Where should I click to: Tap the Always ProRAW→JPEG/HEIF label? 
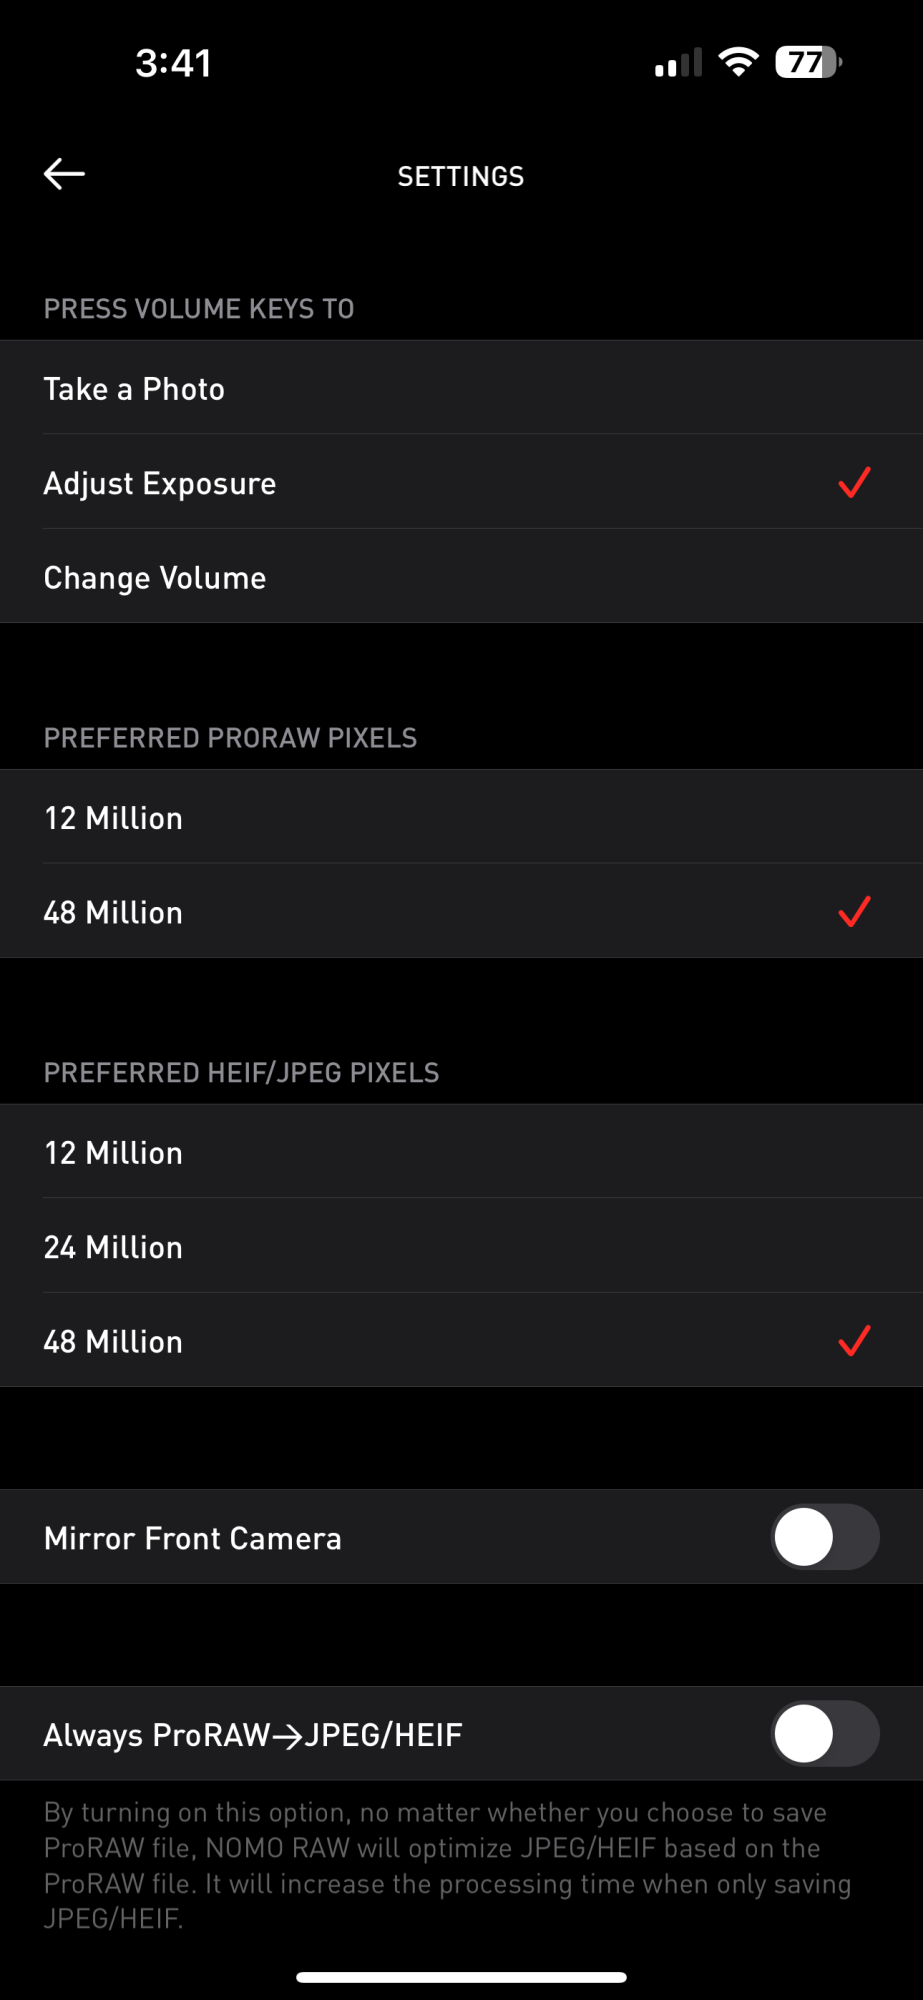[x=253, y=1735]
